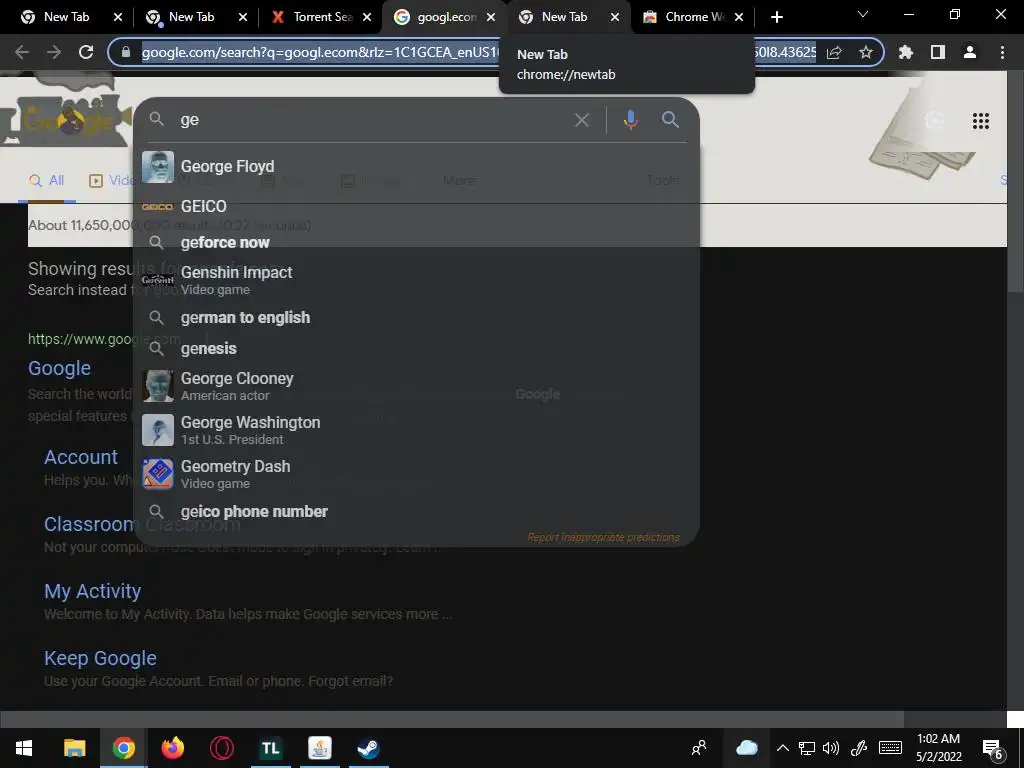Screen dimensions: 1024x768
Task: Close the googl.ecom tab
Action: click(490, 18)
